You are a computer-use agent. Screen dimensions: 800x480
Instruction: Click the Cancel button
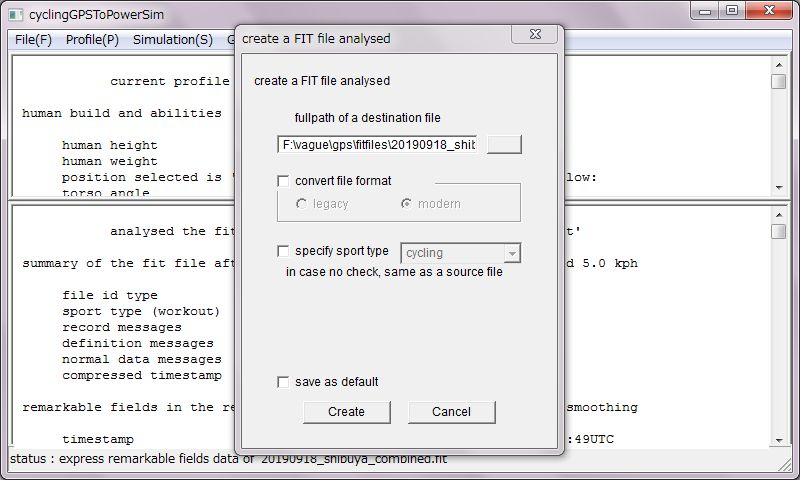click(x=452, y=412)
